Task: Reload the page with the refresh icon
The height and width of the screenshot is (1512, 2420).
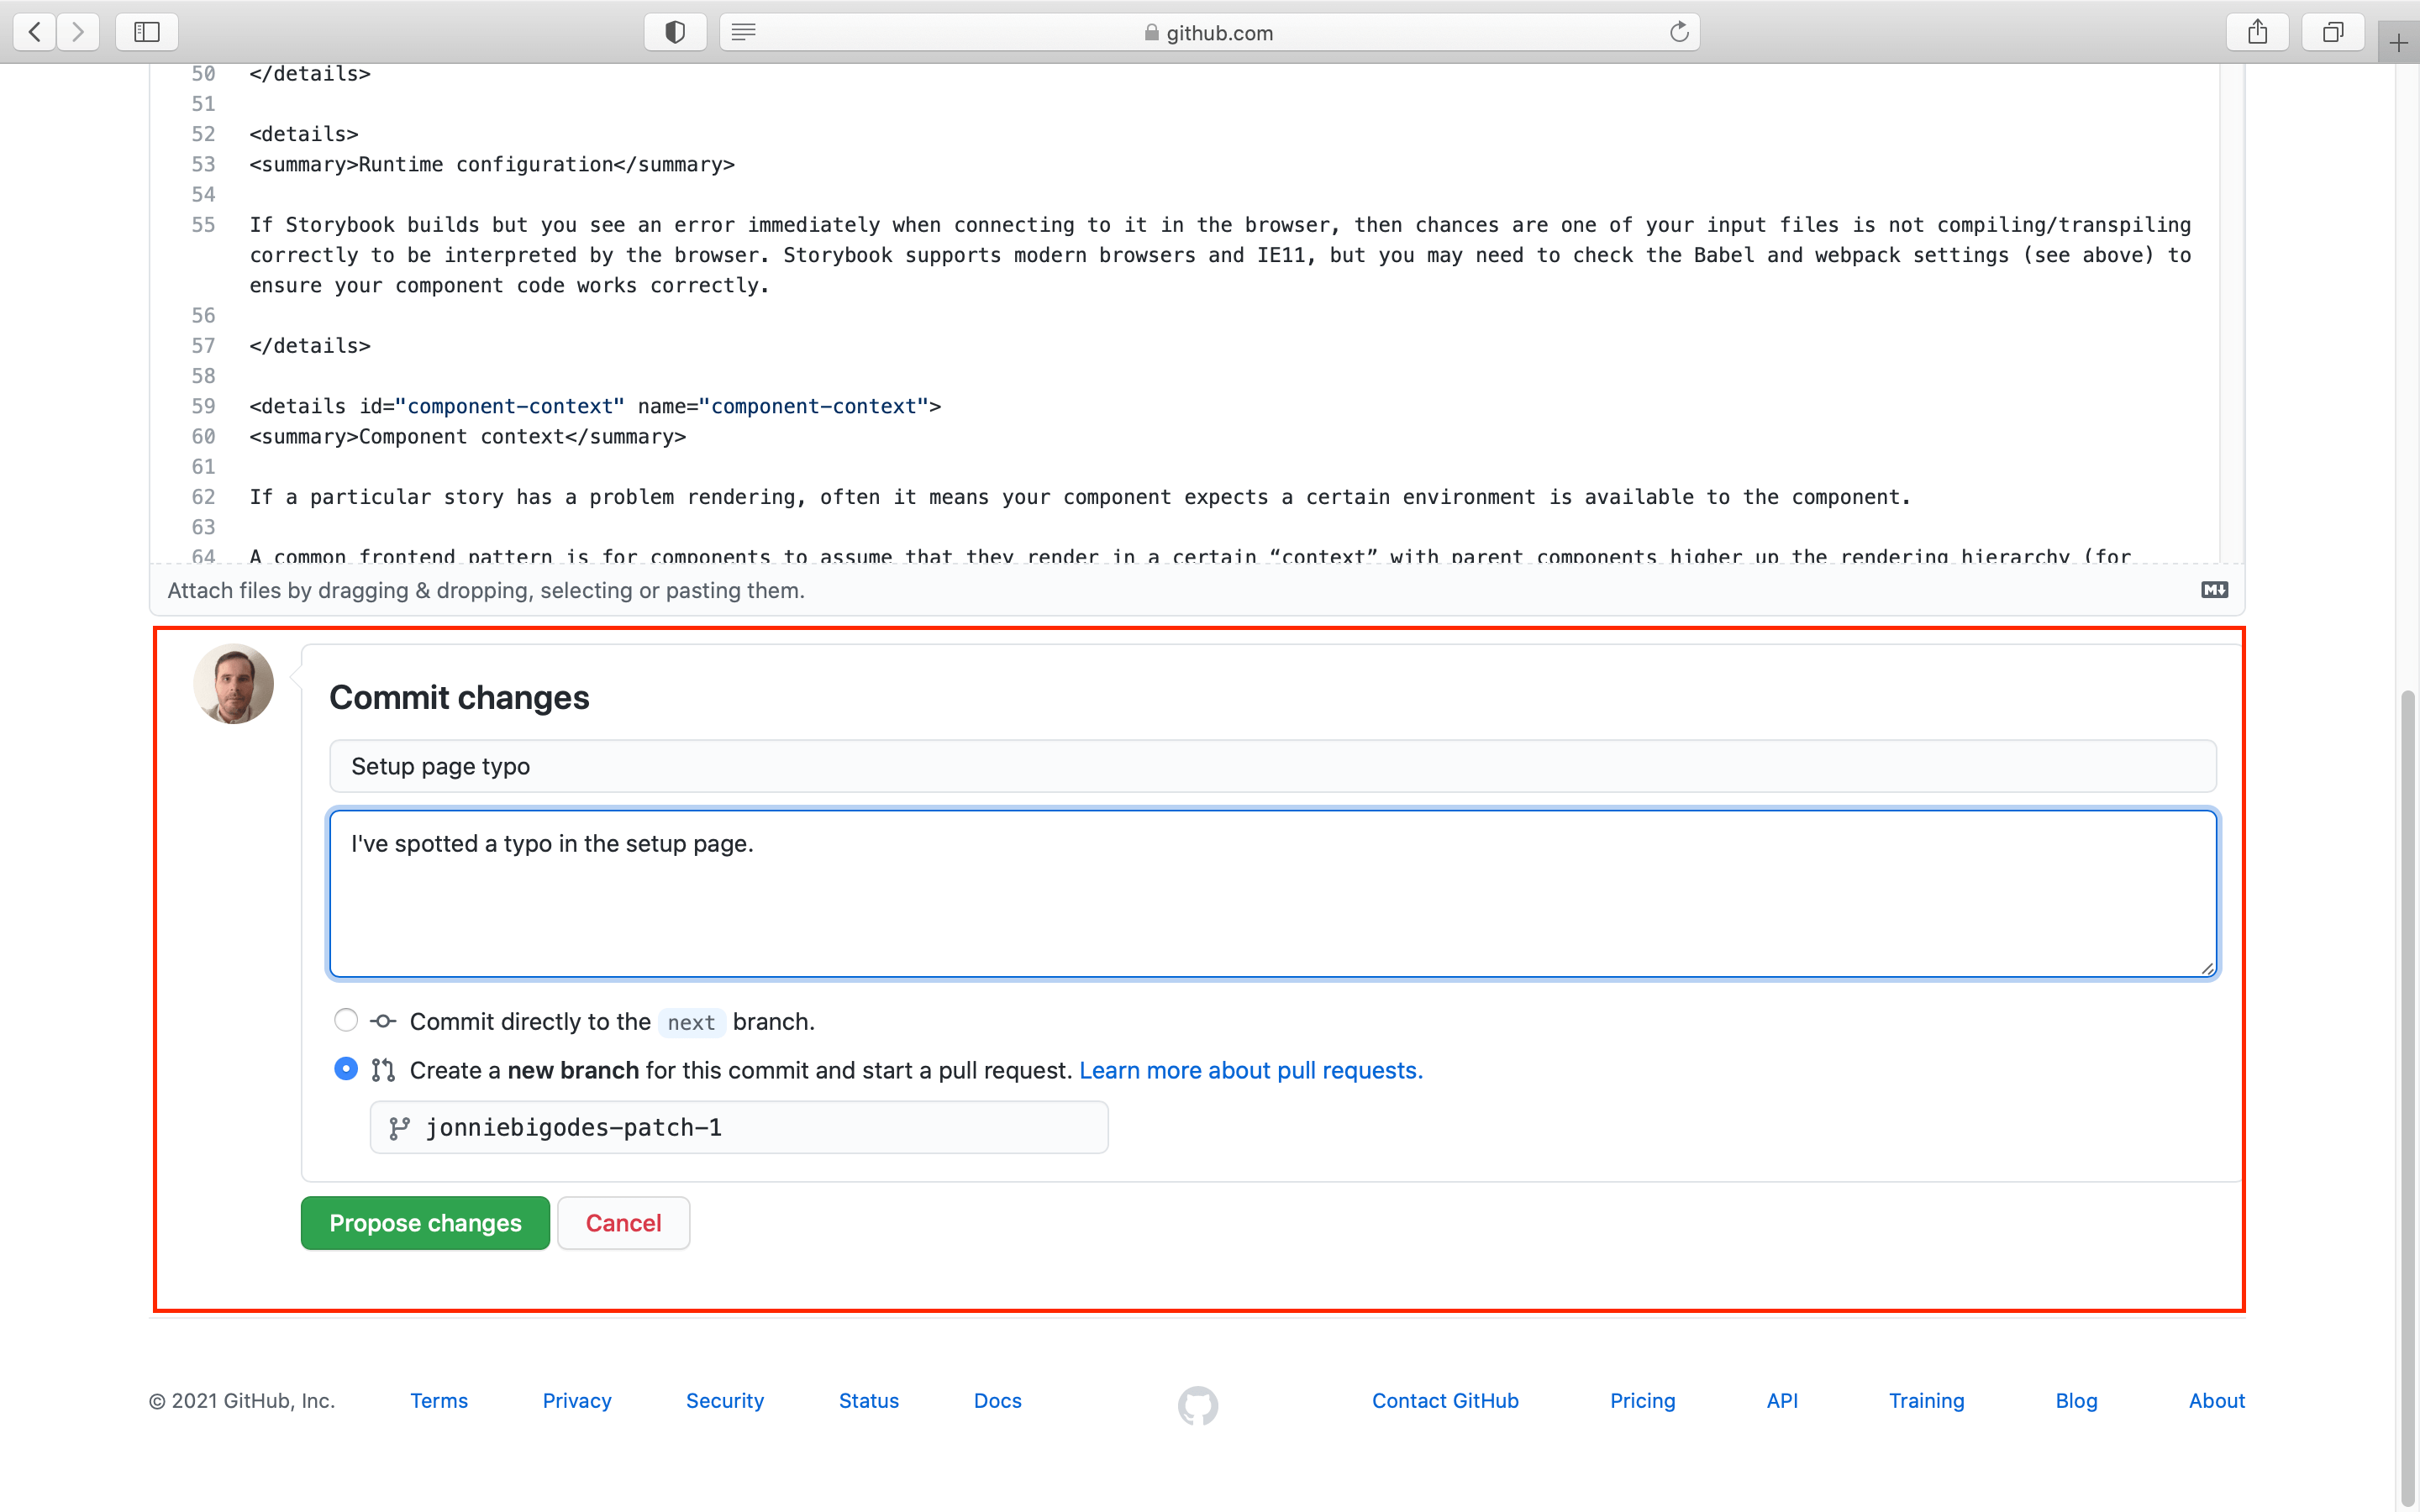Action: coord(1679,32)
